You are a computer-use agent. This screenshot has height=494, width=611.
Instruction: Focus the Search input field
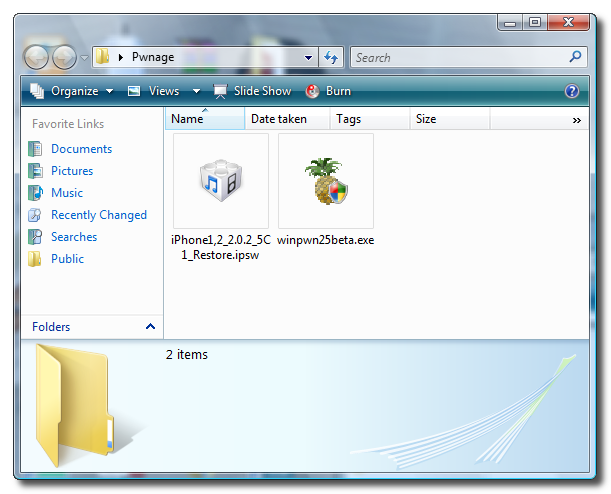469,57
